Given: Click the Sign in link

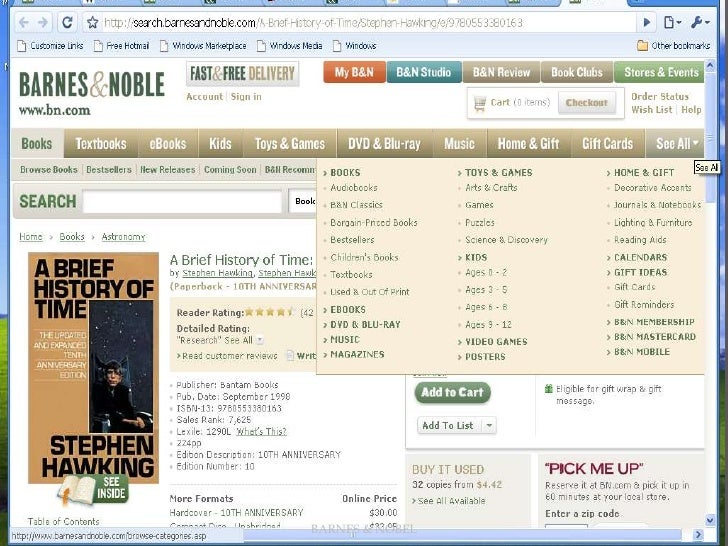Looking at the screenshot, I should 246,97.
